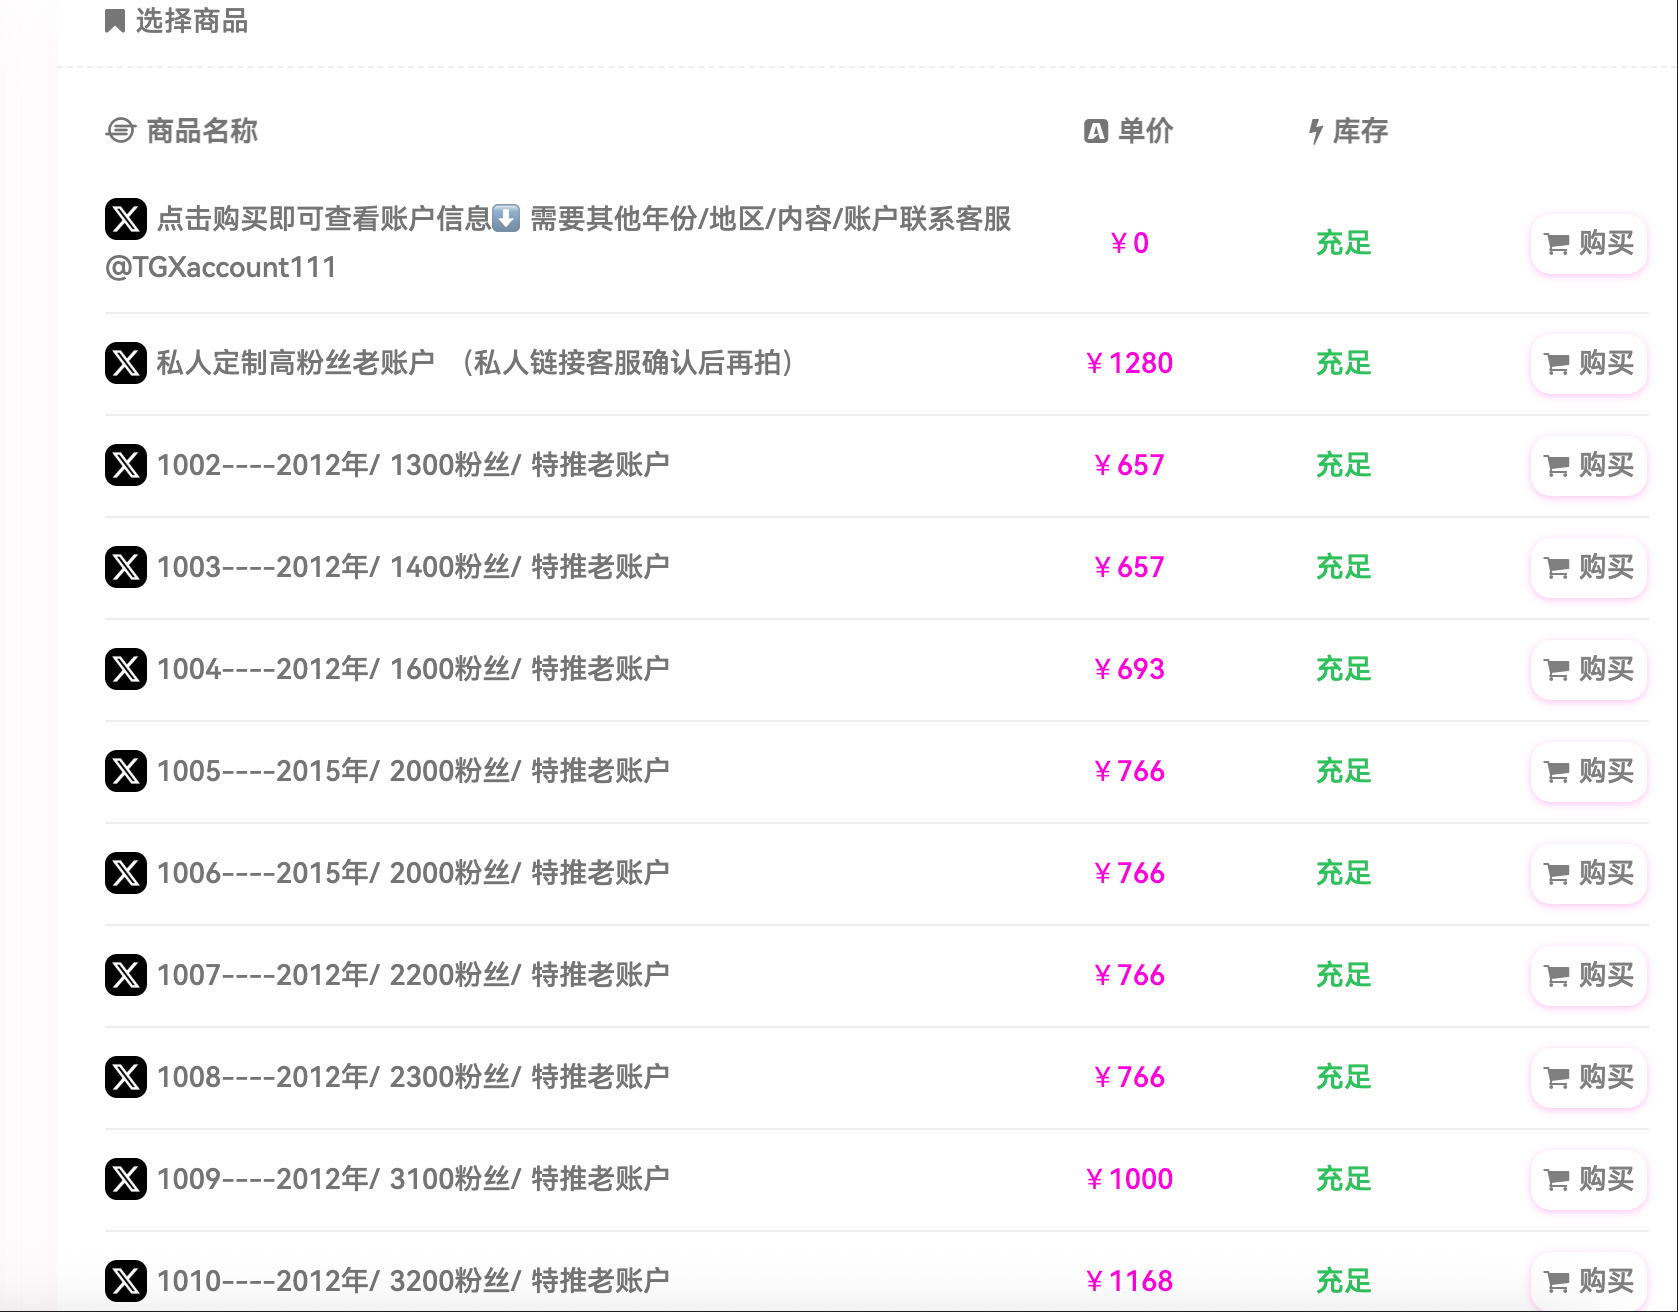Open product name 1004 with 1600粉丝
Image resolution: width=1678 pixels, height=1312 pixels.
click(x=413, y=669)
